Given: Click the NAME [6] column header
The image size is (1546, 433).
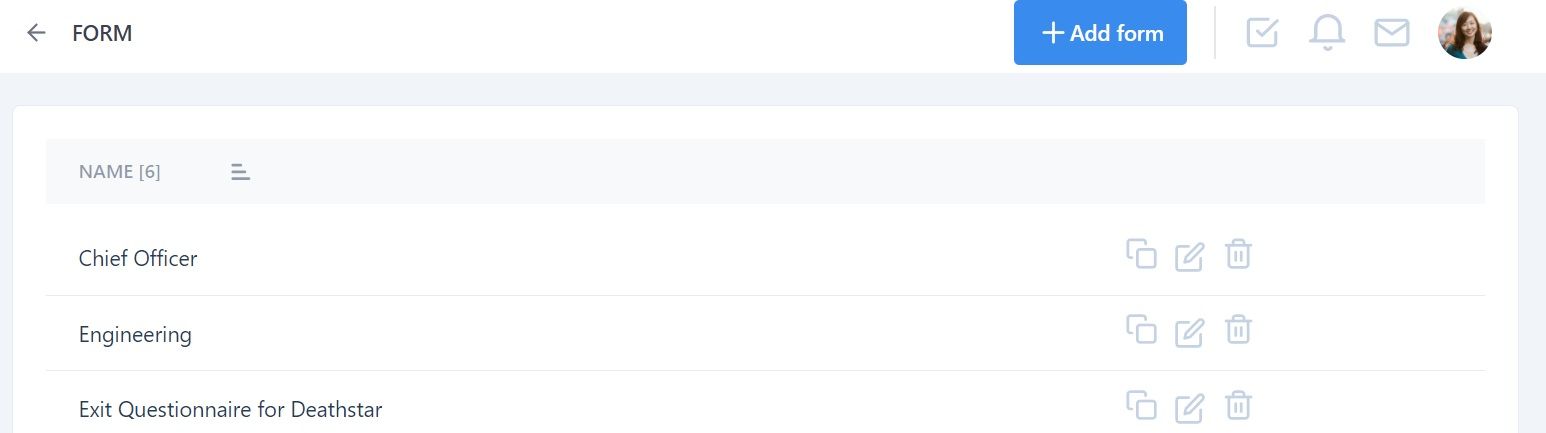Looking at the screenshot, I should coord(120,172).
